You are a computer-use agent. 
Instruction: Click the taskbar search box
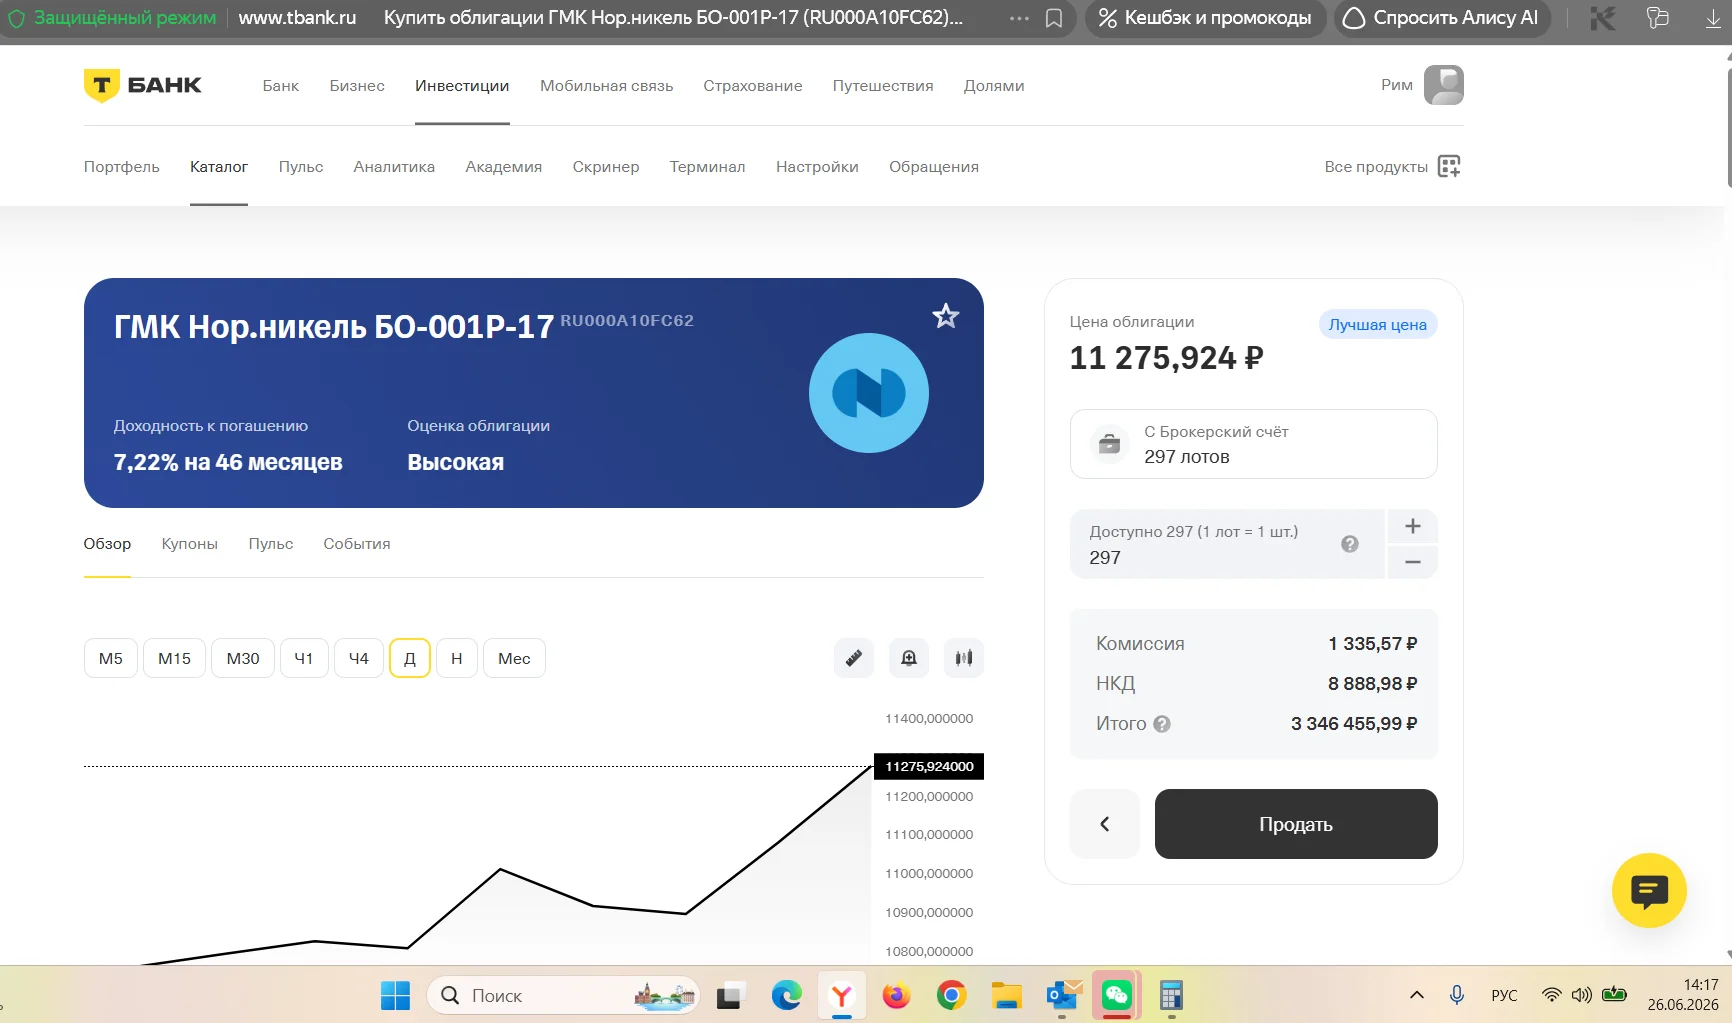pos(564,995)
